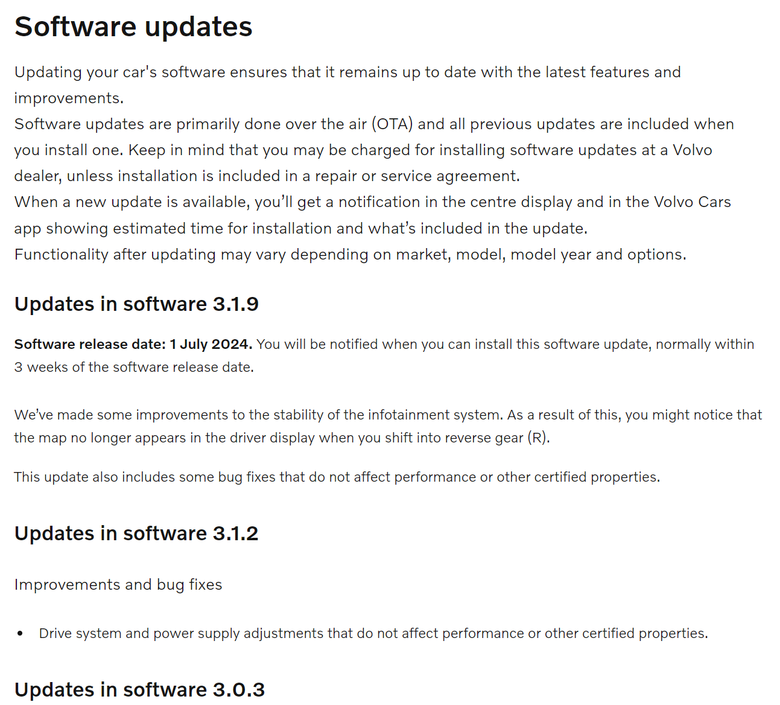Click the bold "Software release date: 1 July 2024" text
This screenshot has width=780, height=705.
(133, 344)
